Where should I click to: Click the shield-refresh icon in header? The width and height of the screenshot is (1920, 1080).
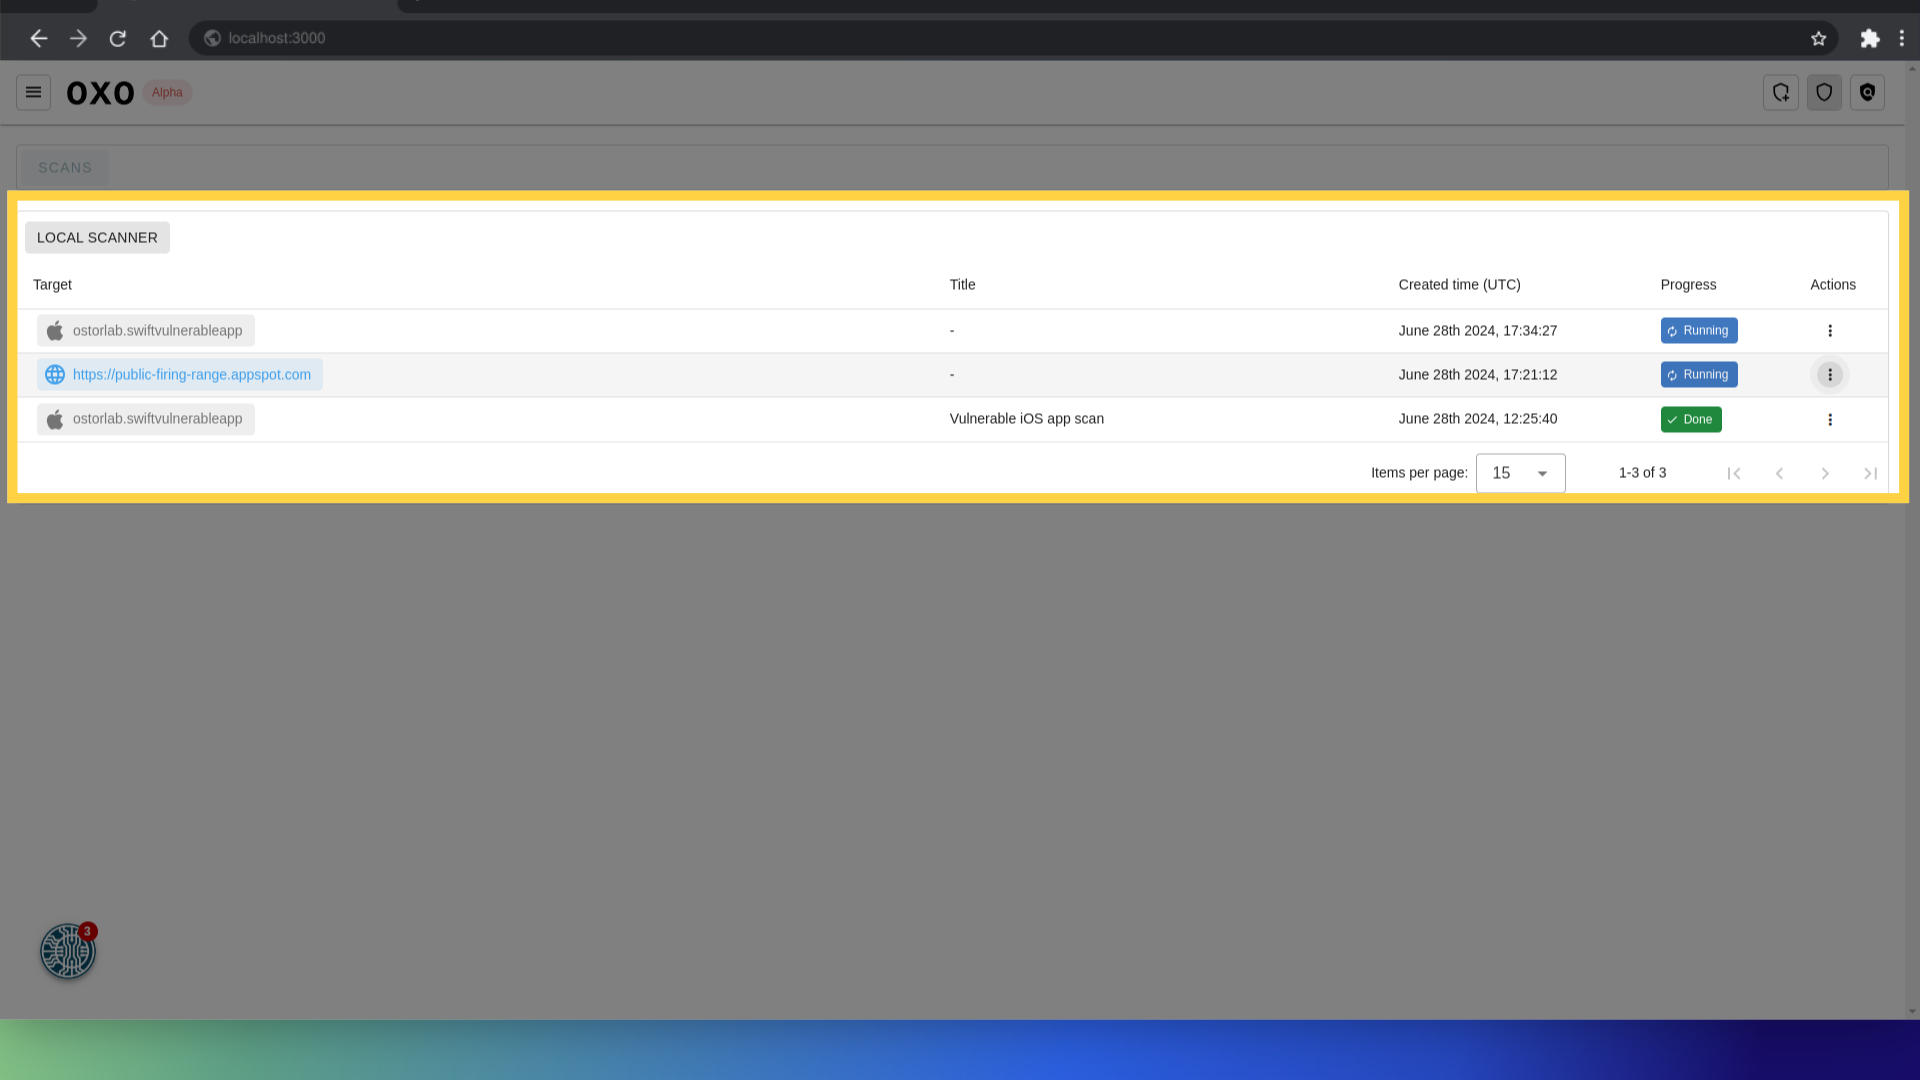click(1781, 92)
